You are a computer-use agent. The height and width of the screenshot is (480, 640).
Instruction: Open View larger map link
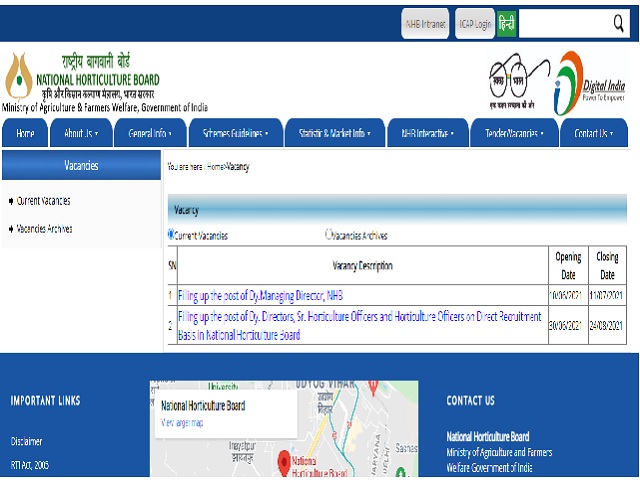pos(182,422)
